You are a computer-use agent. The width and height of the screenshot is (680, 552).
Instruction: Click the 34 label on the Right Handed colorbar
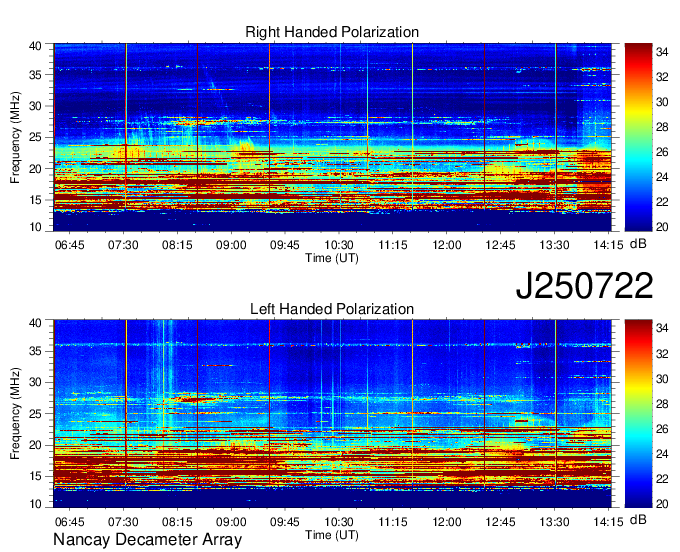662,52
